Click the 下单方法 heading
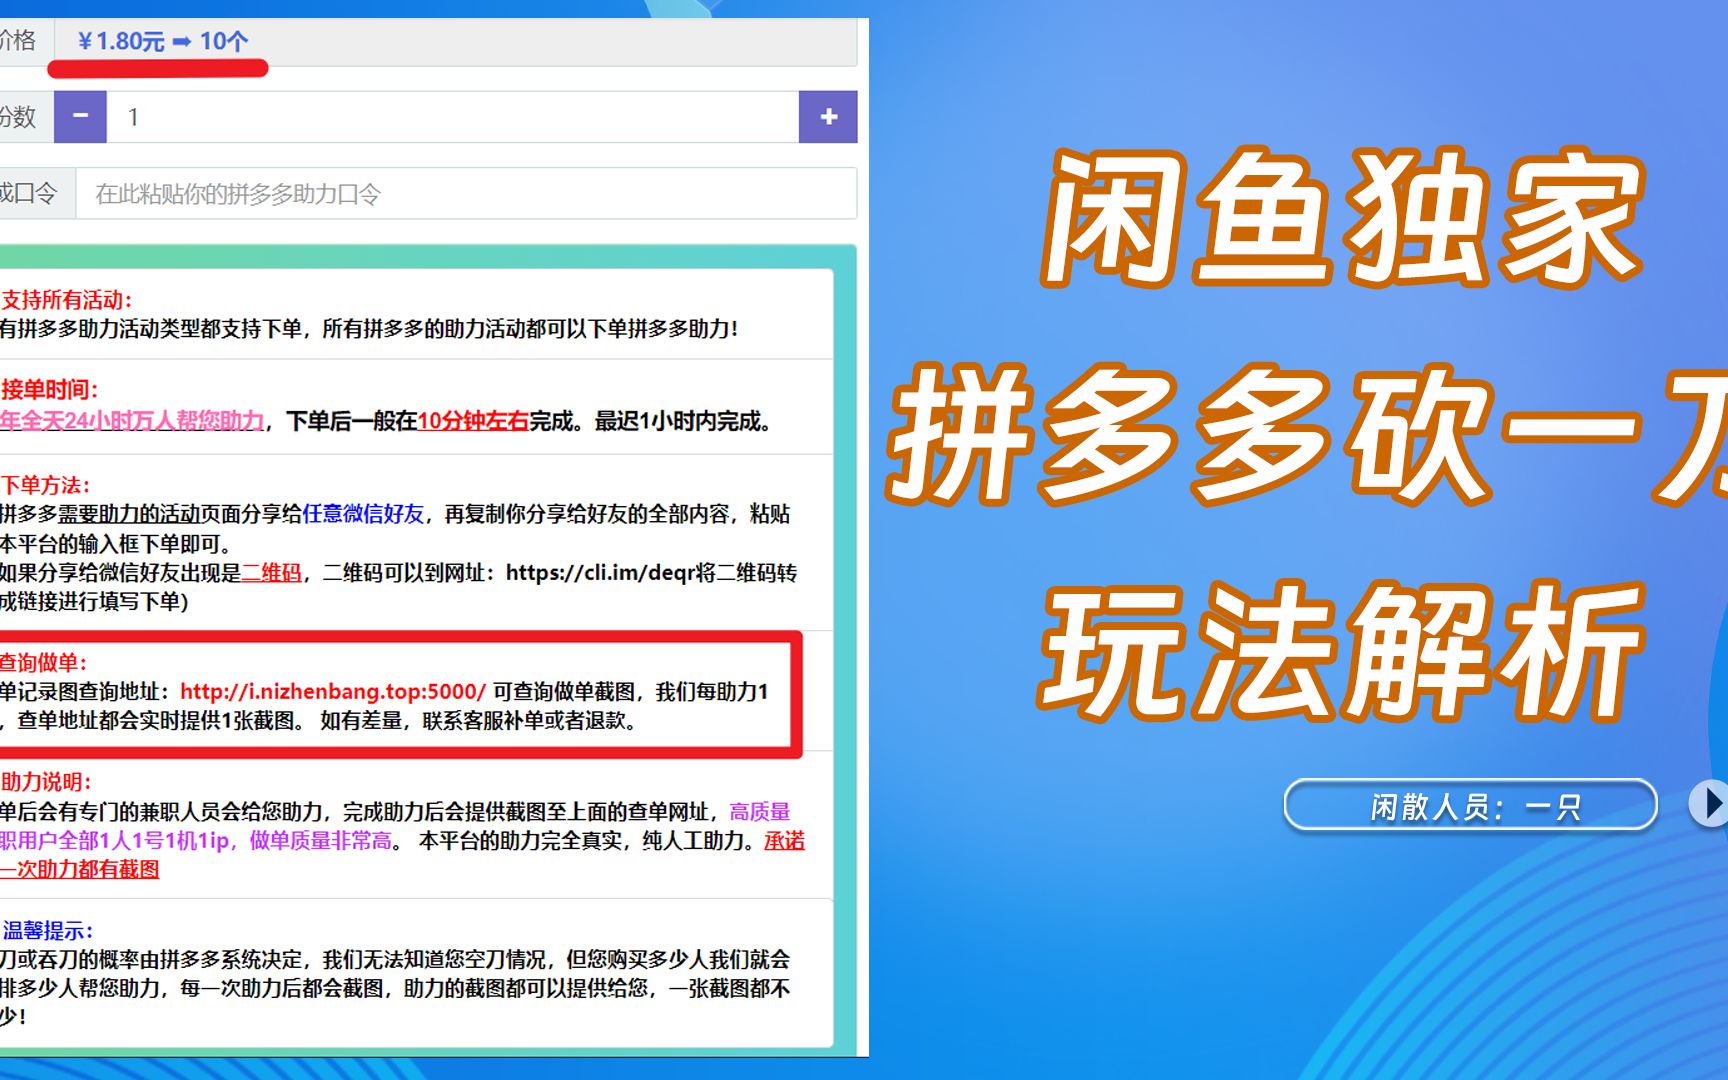This screenshot has height=1080, width=1728. pos(46,485)
